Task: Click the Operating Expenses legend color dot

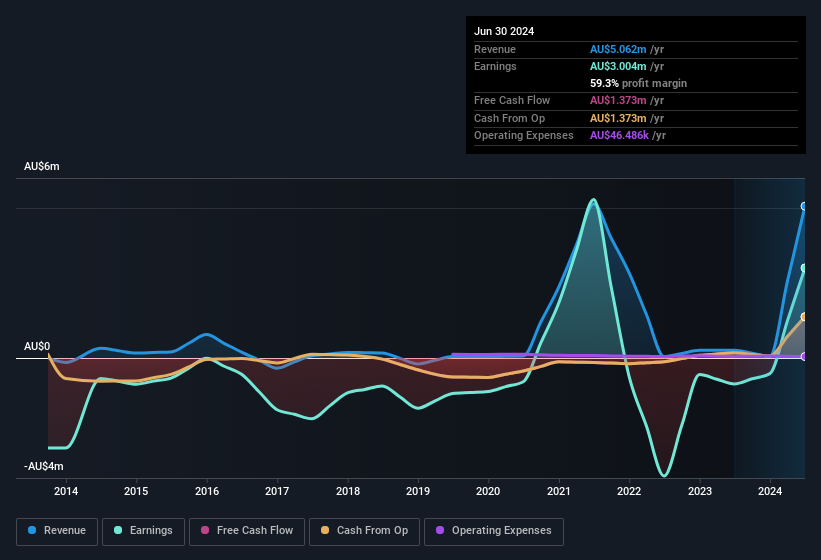Action: [x=440, y=530]
